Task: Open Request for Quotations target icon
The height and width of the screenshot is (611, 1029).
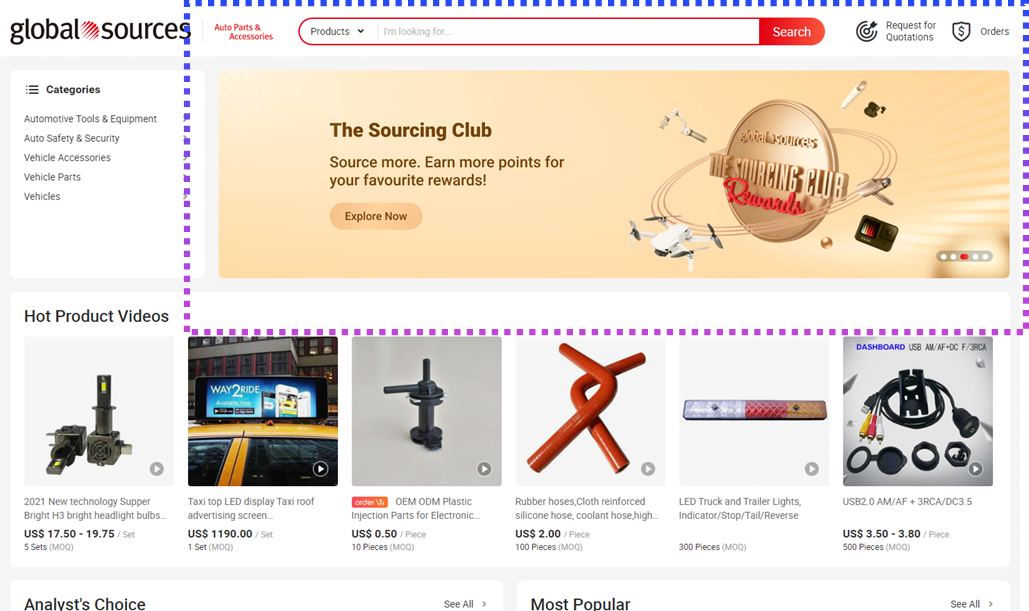Action: [866, 31]
